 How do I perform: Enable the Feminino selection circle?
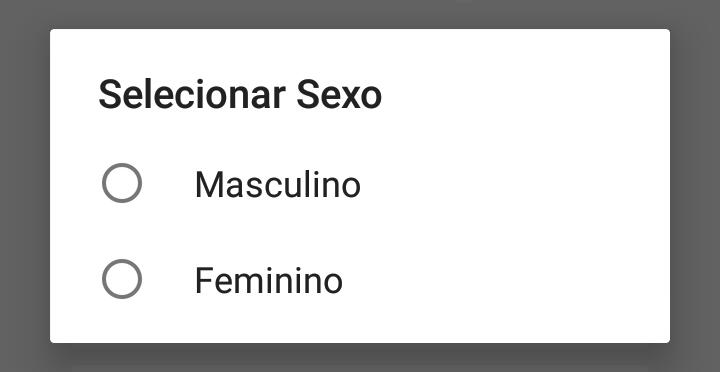(x=122, y=279)
